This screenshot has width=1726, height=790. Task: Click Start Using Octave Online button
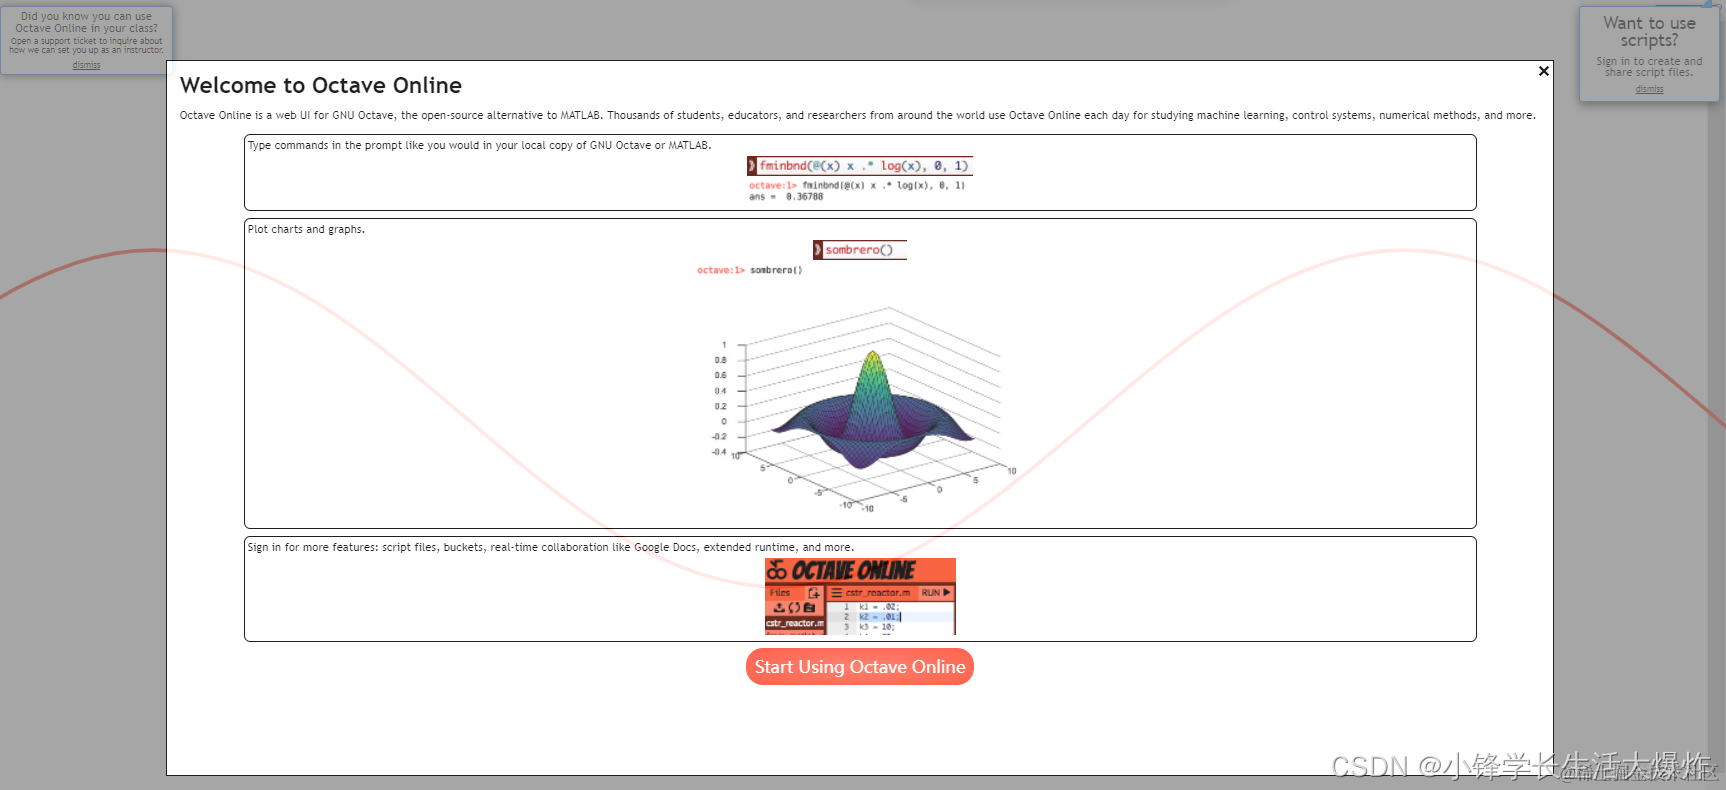[x=859, y=667]
